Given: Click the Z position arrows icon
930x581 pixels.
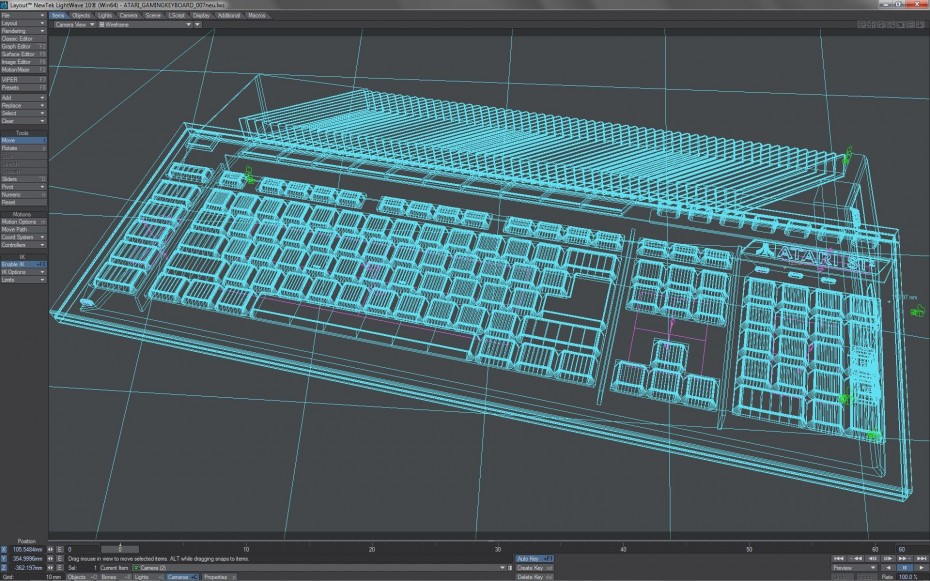Looking at the screenshot, I should click(50, 568).
